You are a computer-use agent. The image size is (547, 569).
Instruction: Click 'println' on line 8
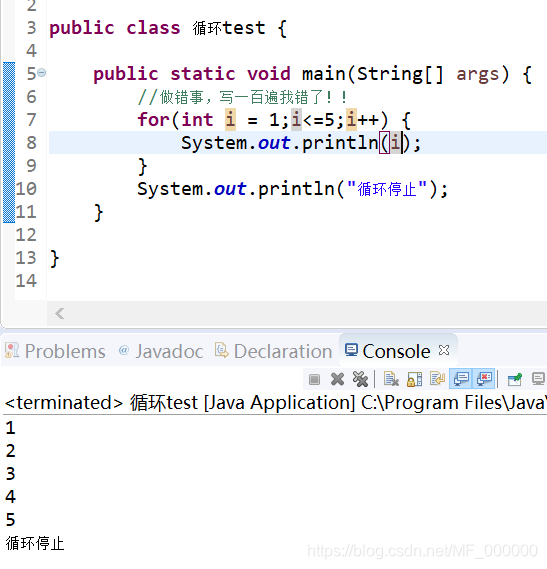pyautogui.click(x=340, y=143)
